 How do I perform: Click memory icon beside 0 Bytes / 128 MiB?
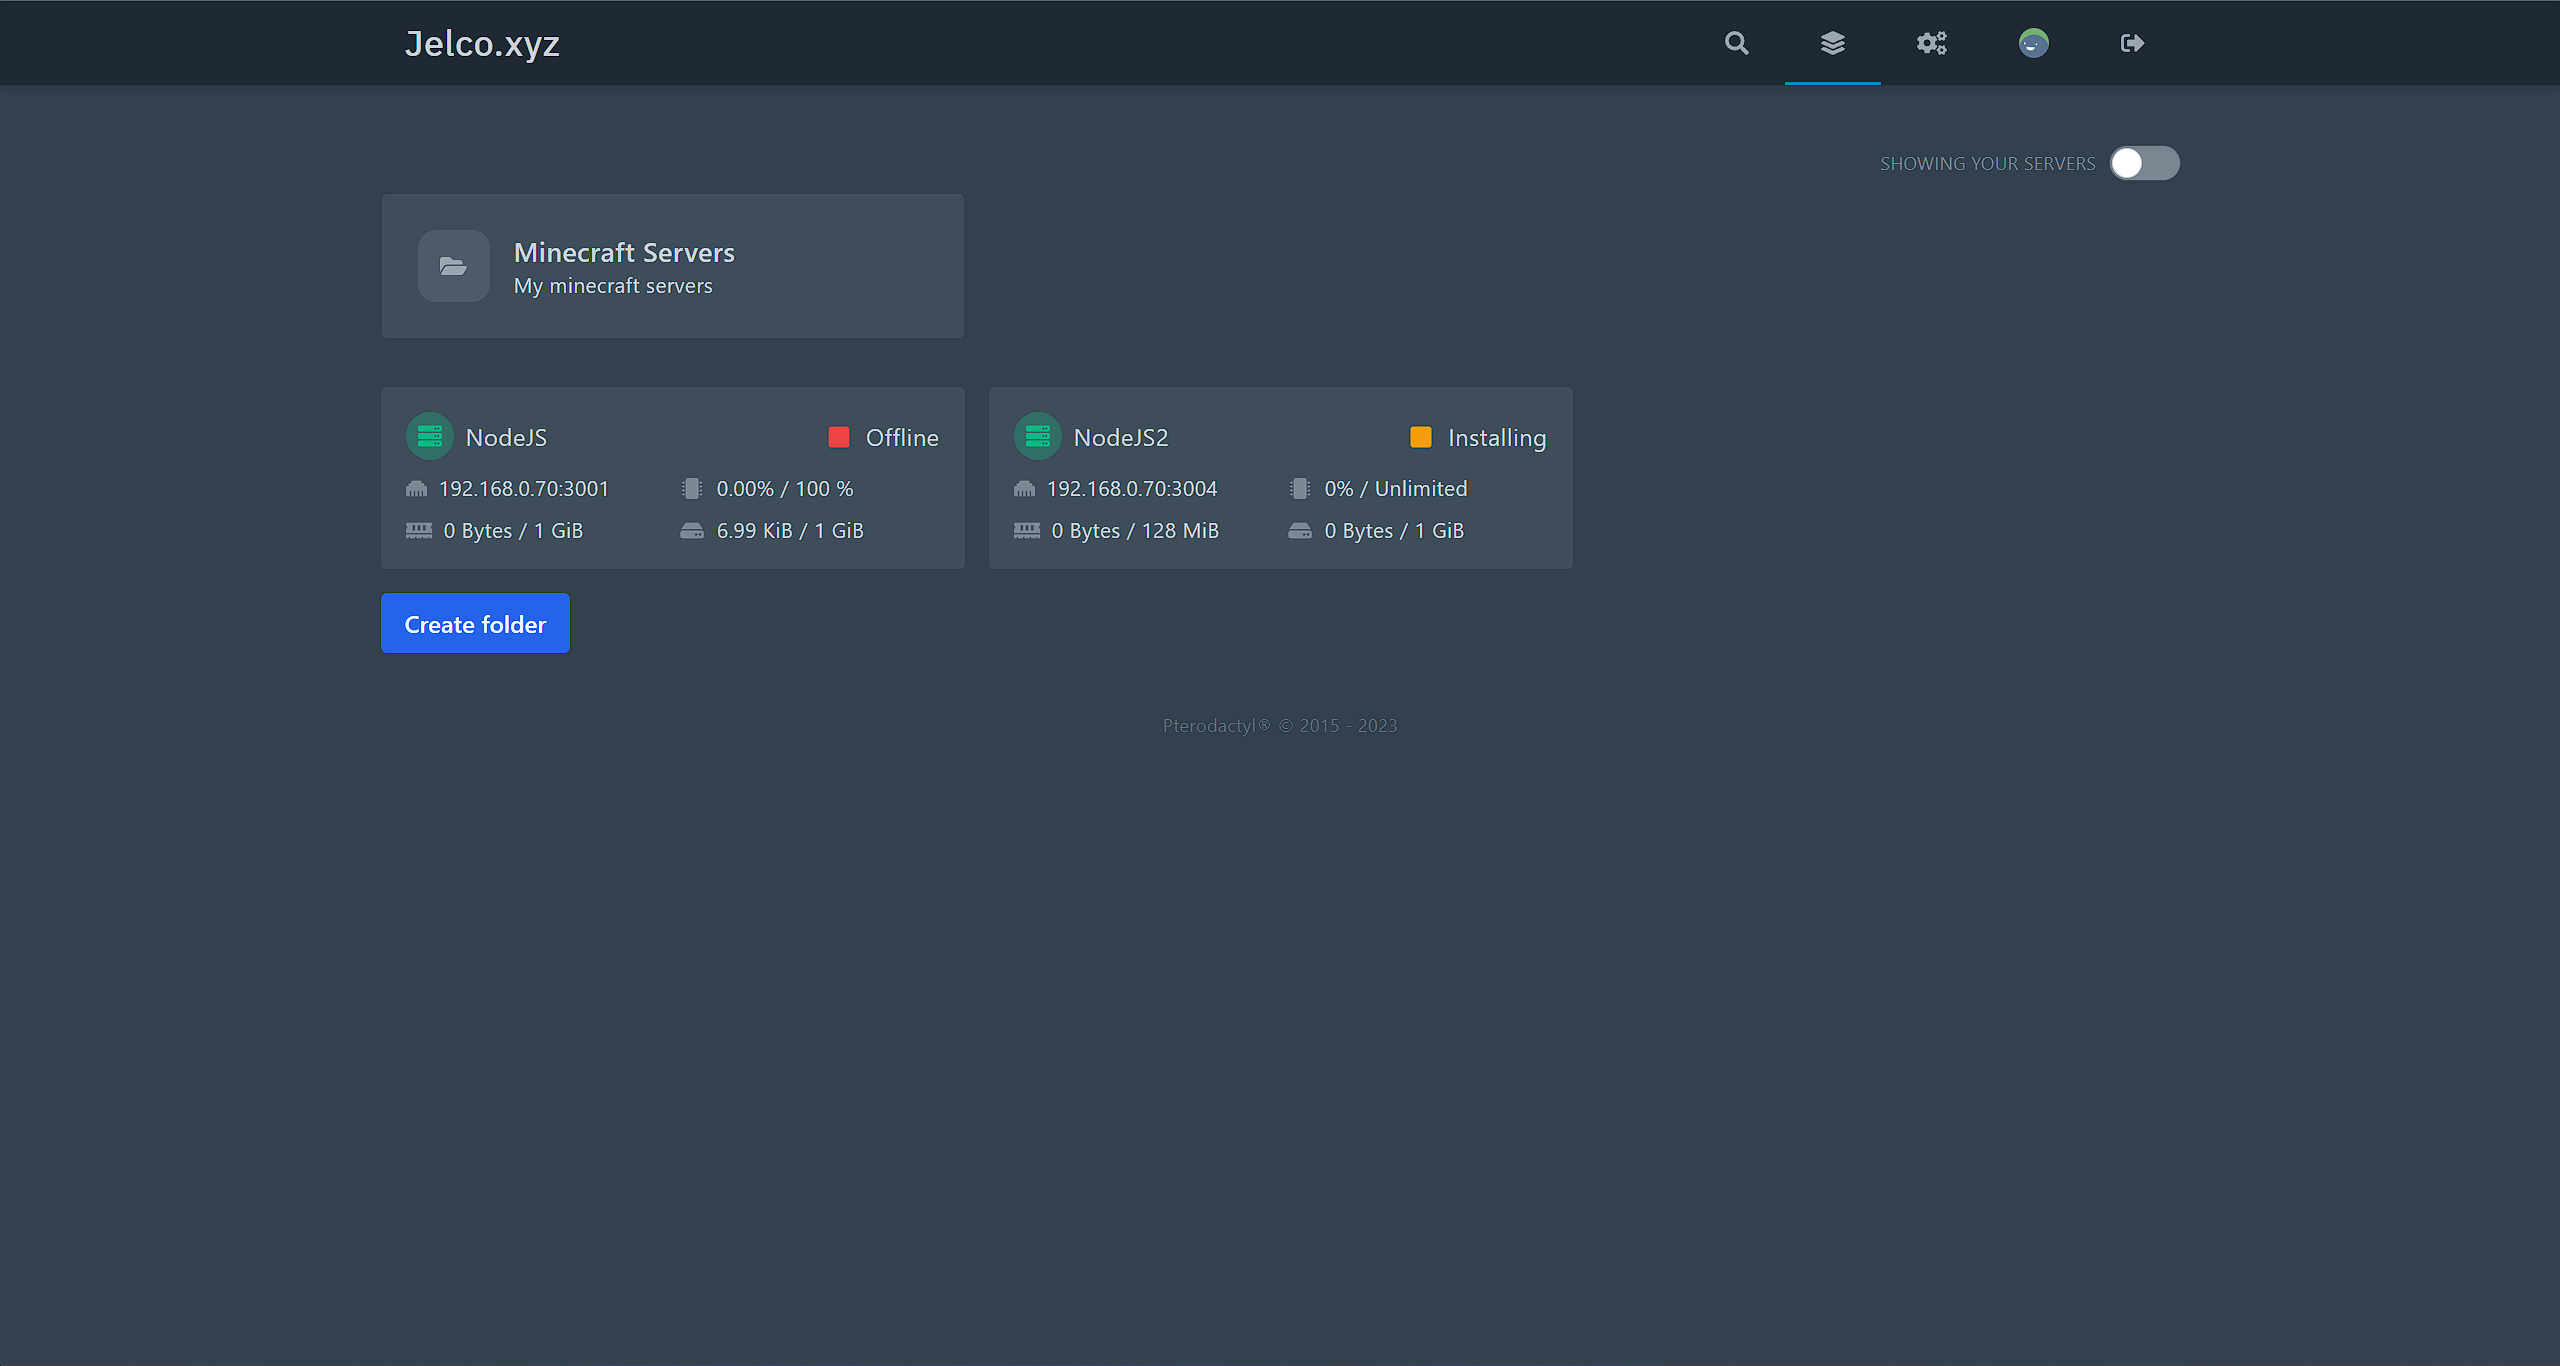pyautogui.click(x=1027, y=531)
